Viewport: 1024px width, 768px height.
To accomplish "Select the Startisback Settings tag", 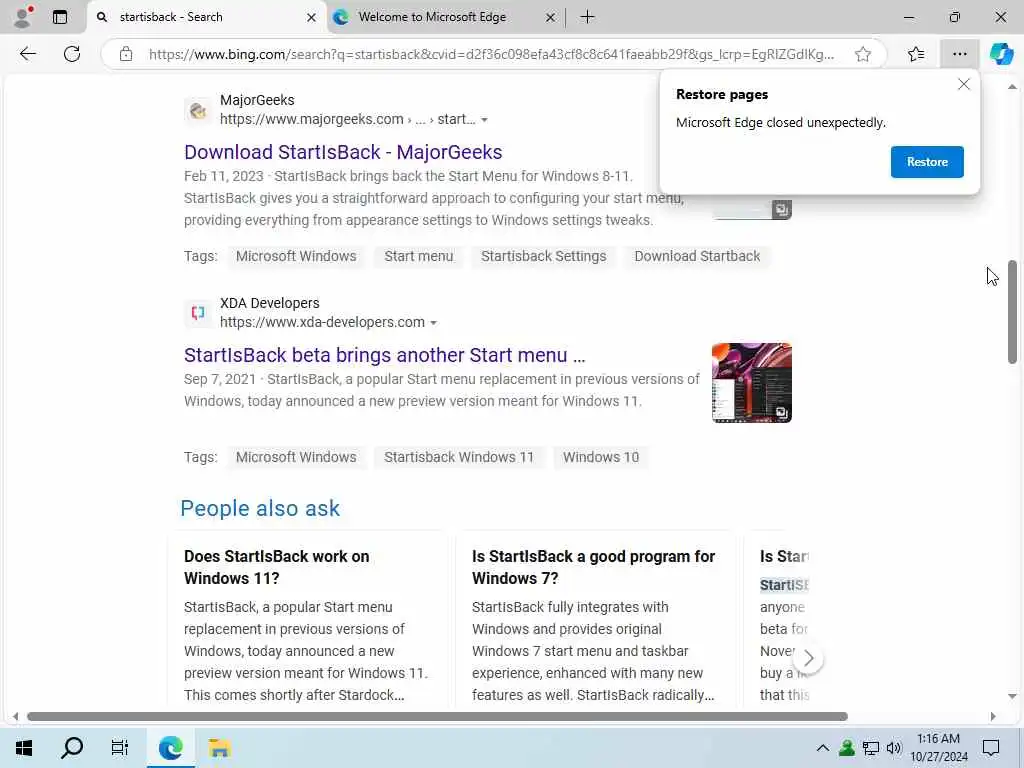I will pyautogui.click(x=543, y=256).
